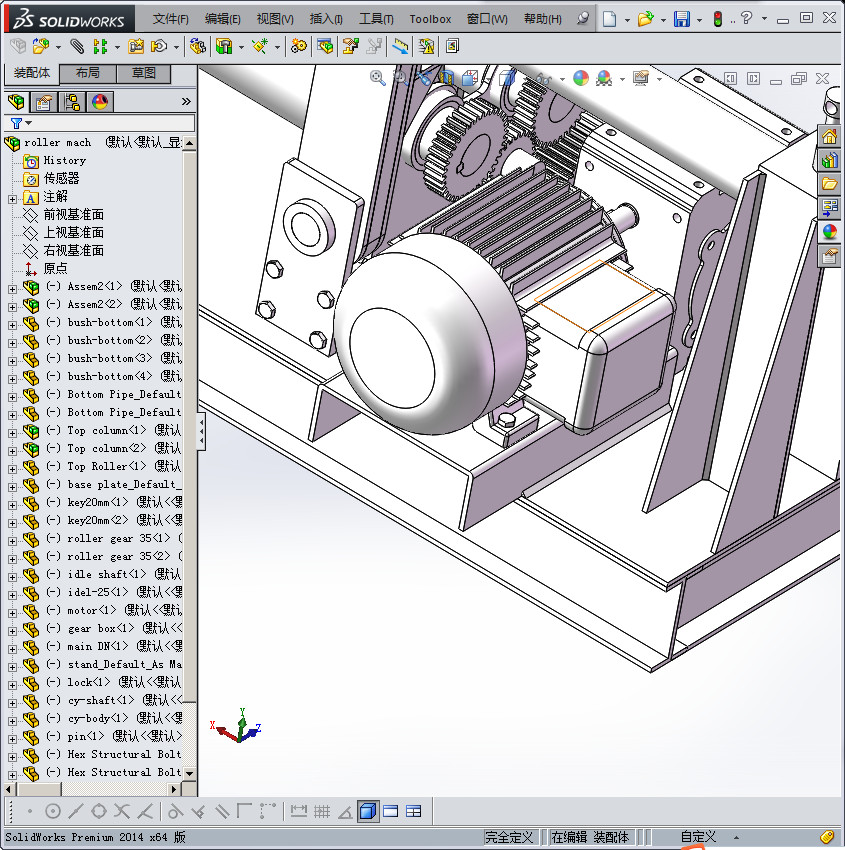Click the Linear Component Pattern icon
Screen dimensions: 845x850
(x=100, y=47)
